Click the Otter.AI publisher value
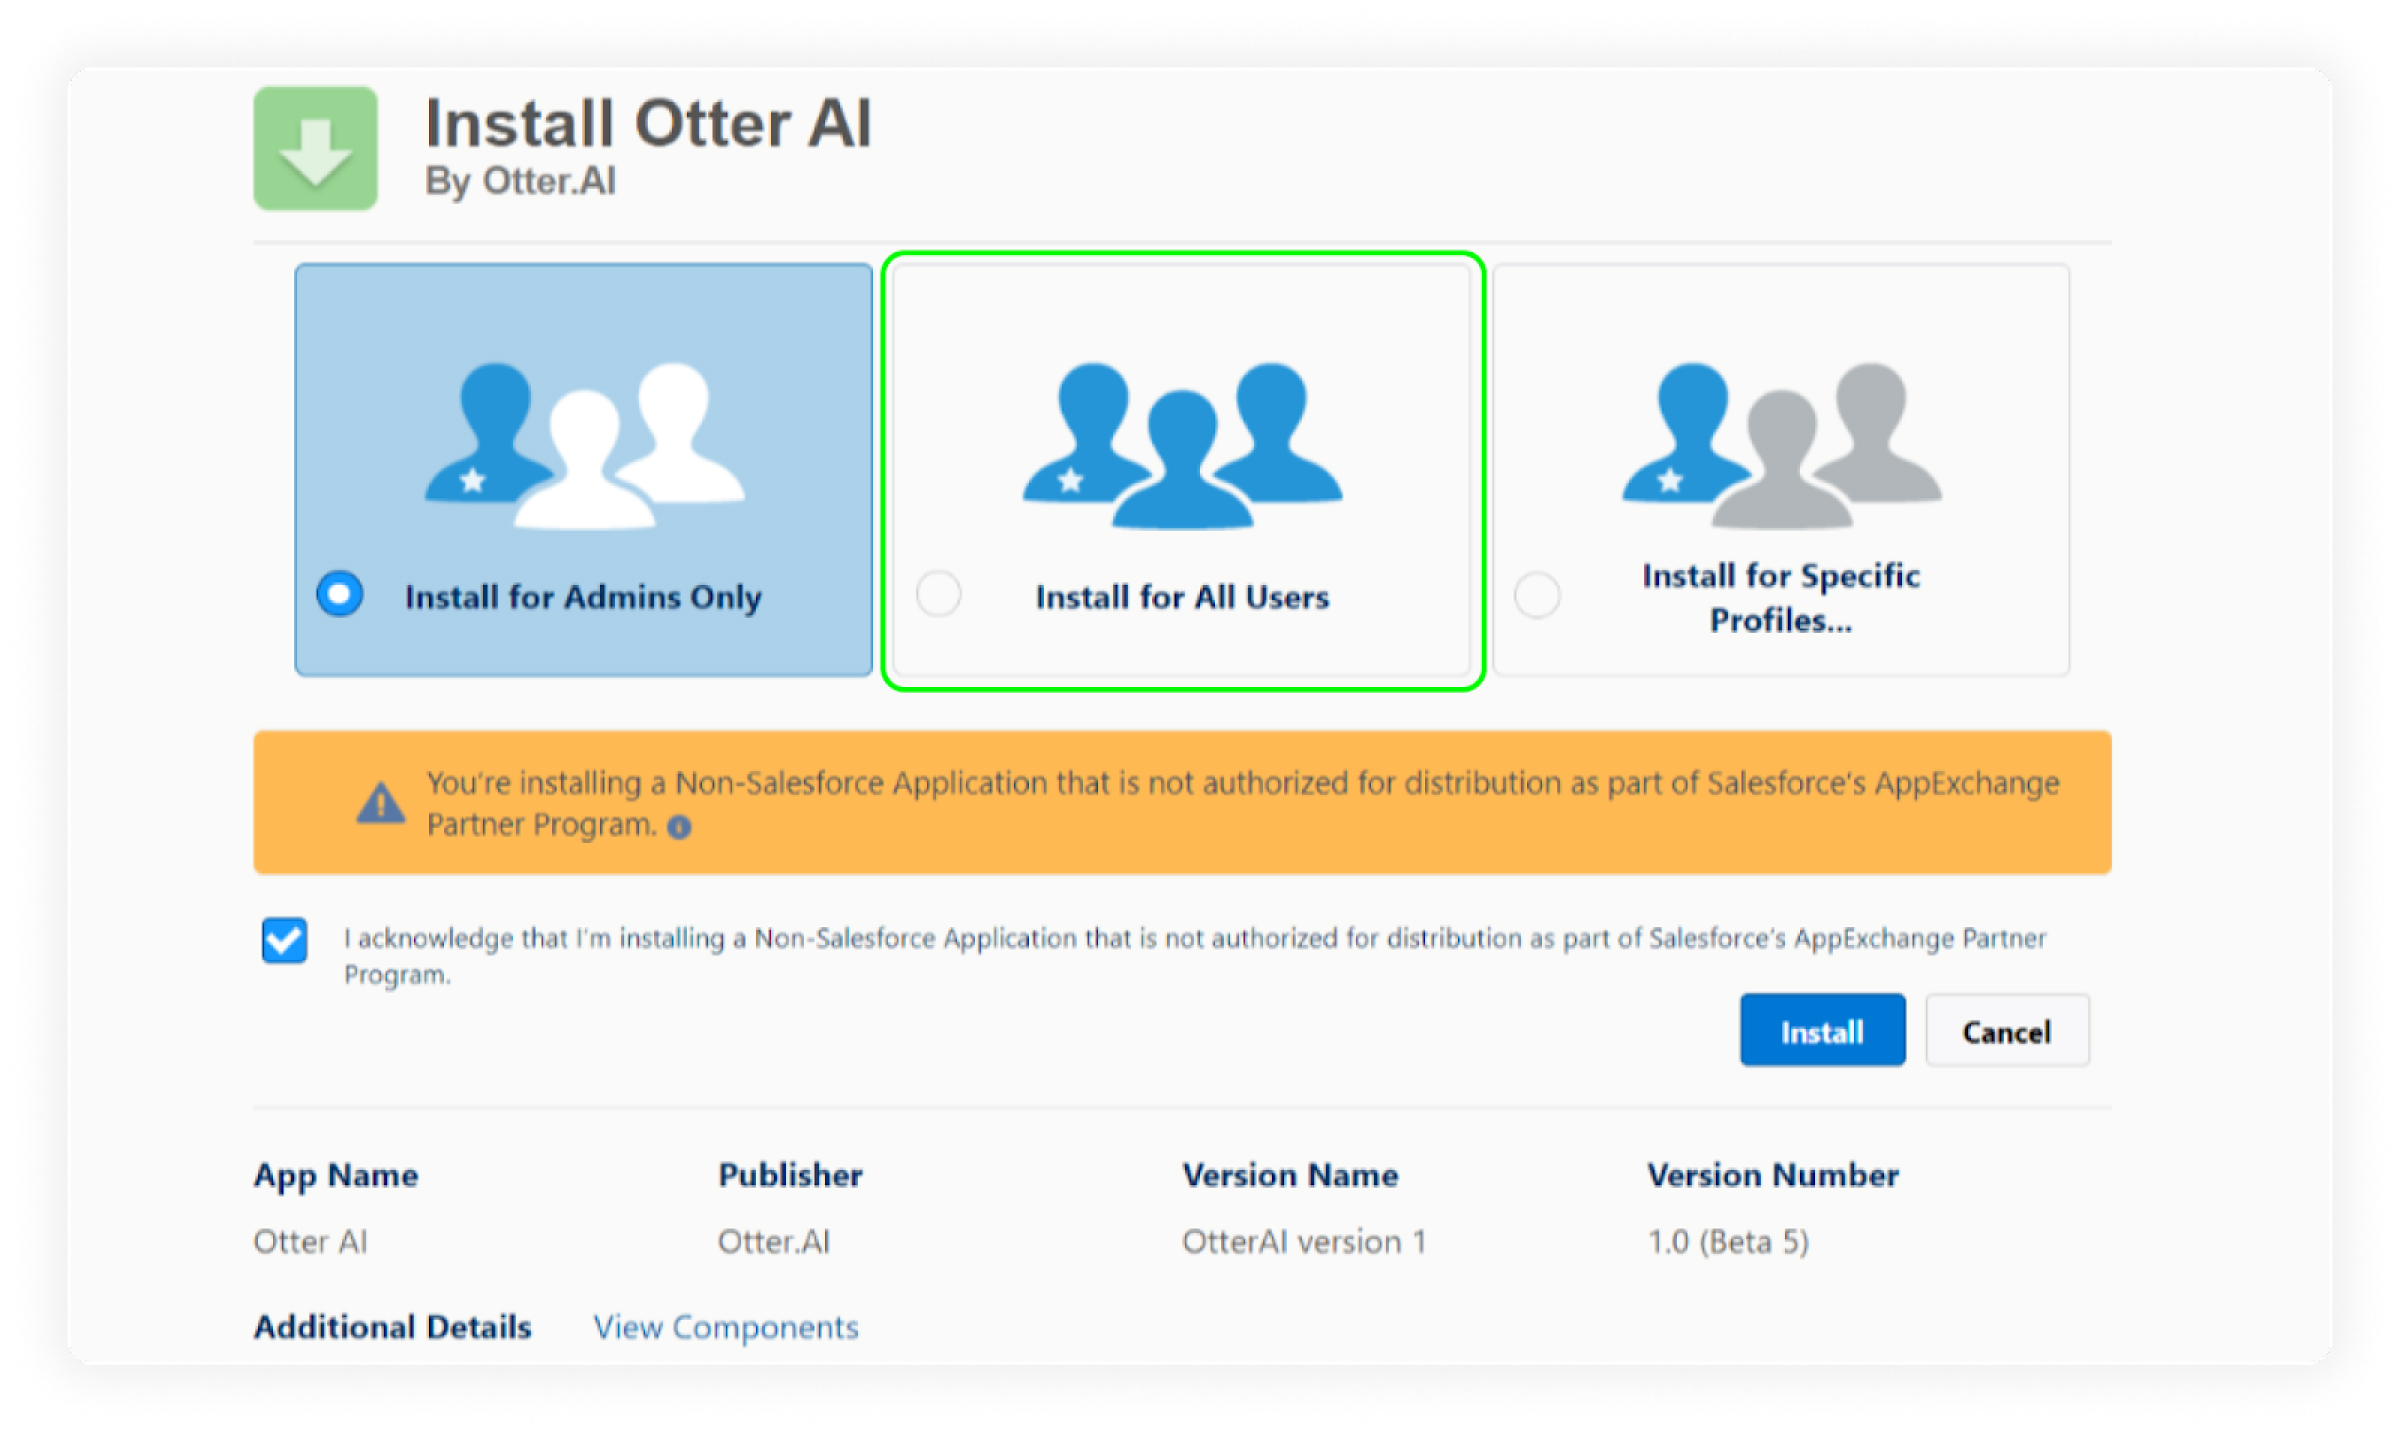 [774, 1241]
